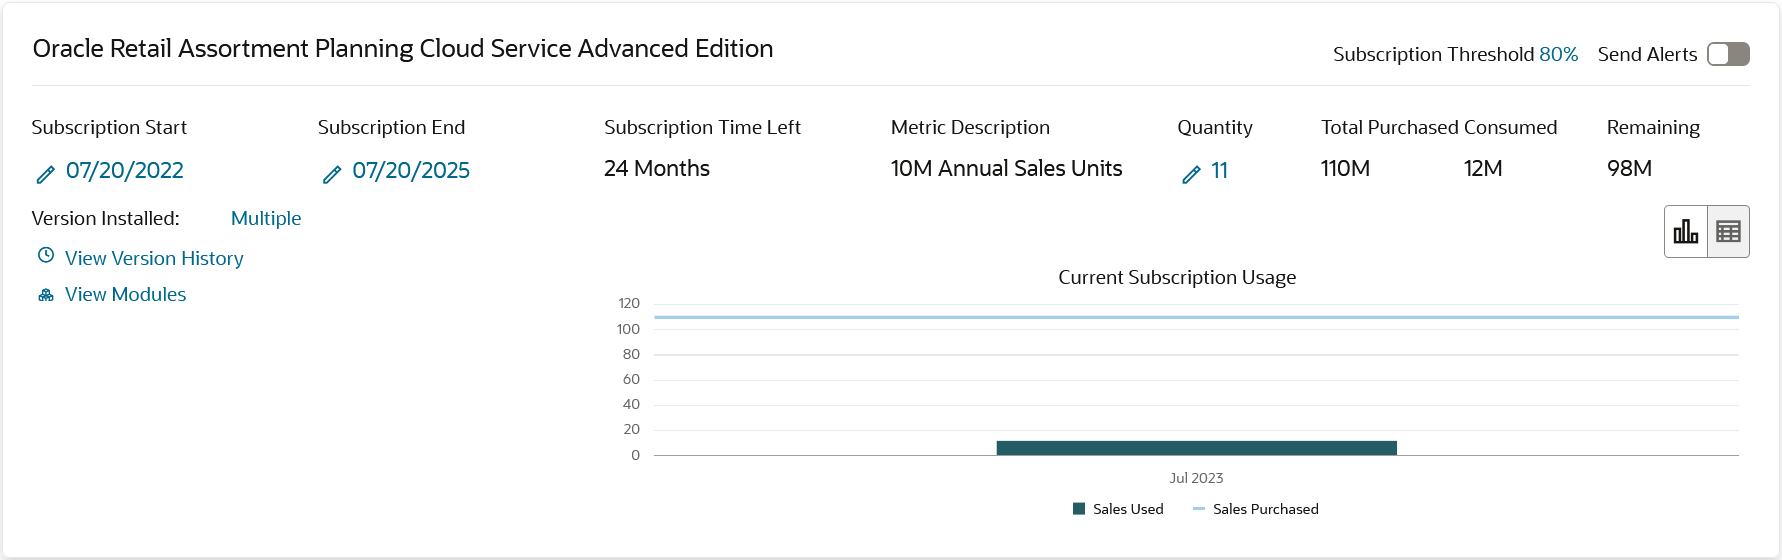The width and height of the screenshot is (1782, 560).
Task: Click the Send Alerts label
Action: [1647, 54]
